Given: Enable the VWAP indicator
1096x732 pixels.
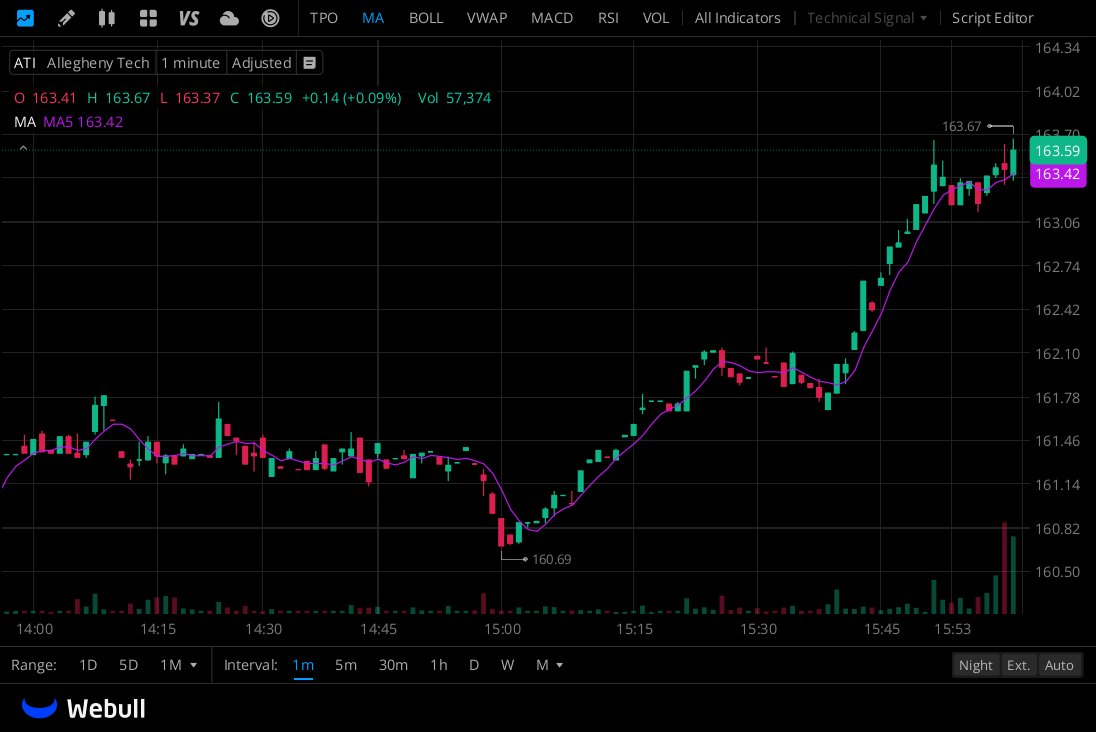Looking at the screenshot, I should point(487,18).
